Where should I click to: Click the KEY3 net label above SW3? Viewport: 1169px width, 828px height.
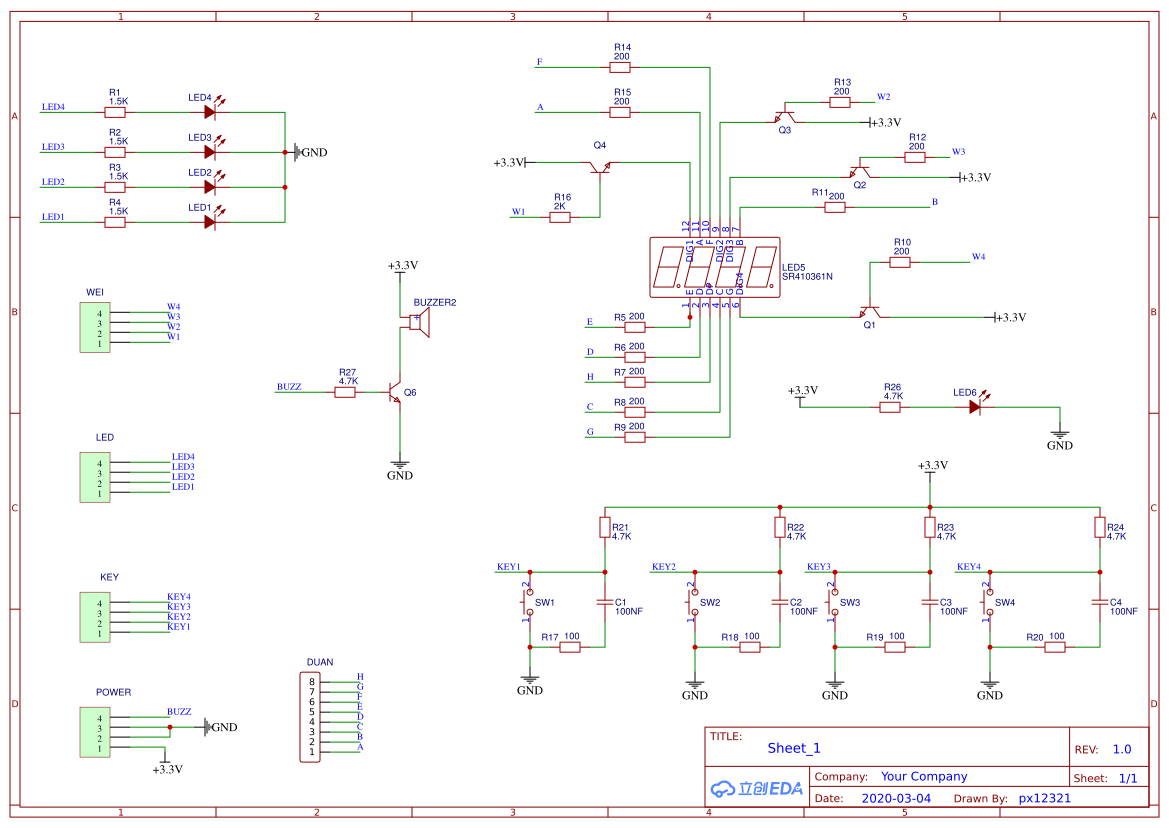coord(819,567)
